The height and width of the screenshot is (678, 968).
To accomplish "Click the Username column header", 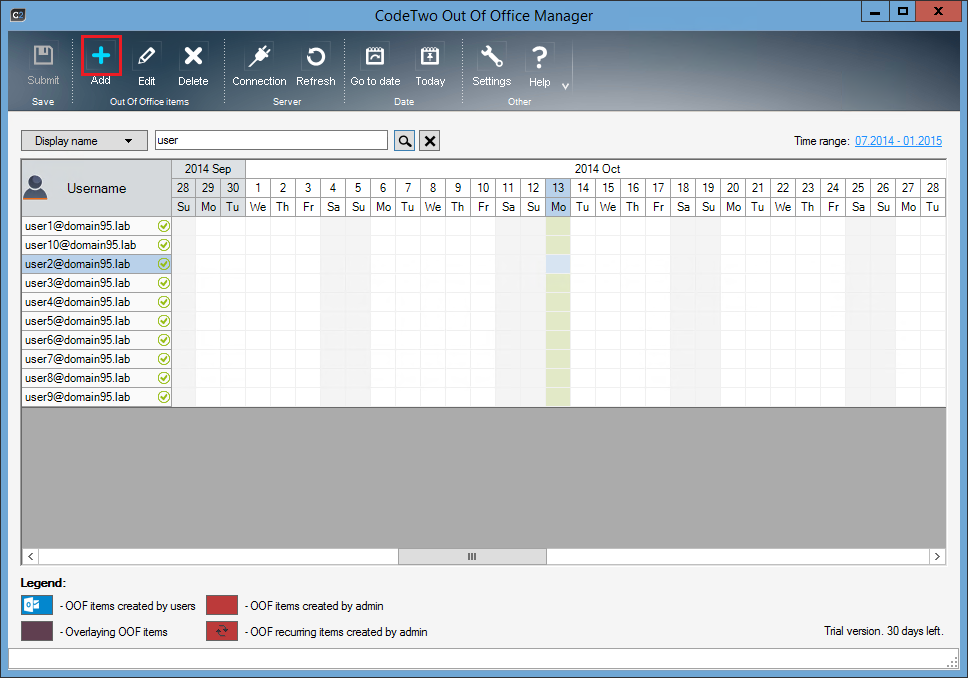I will (x=96, y=188).
